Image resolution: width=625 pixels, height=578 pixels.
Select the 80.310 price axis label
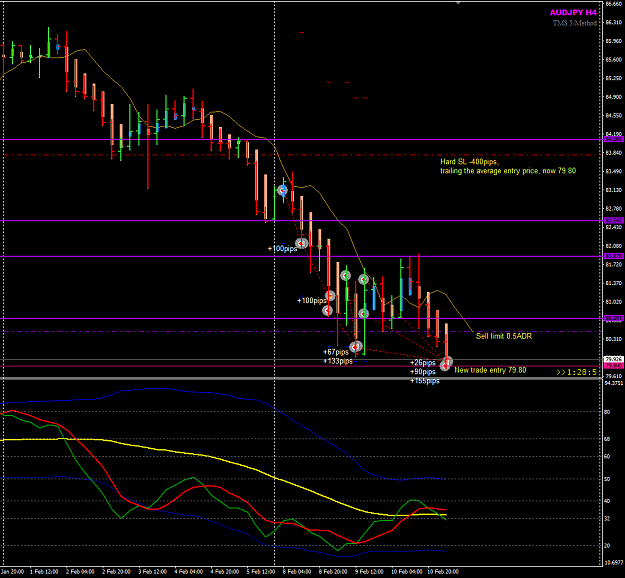pyautogui.click(x=613, y=339)
